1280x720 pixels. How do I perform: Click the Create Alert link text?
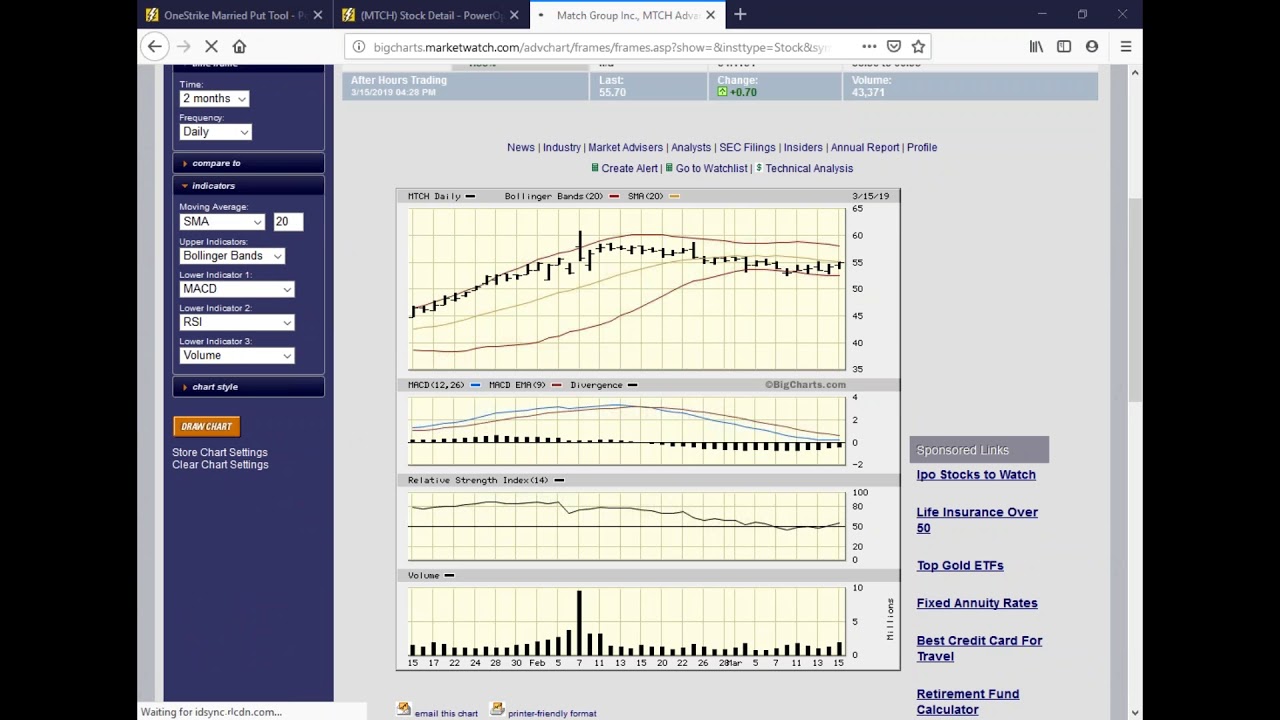coord(630,168)
